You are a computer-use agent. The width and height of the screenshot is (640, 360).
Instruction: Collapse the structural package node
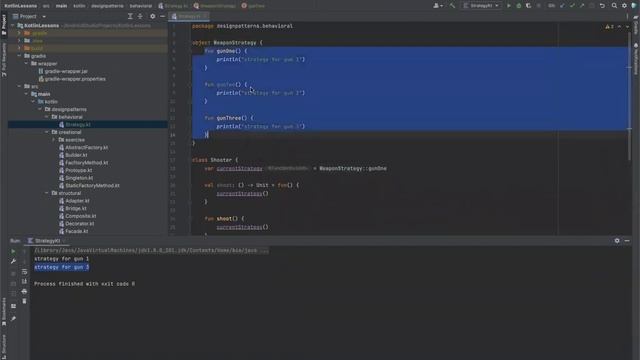(x=47, y=193)
